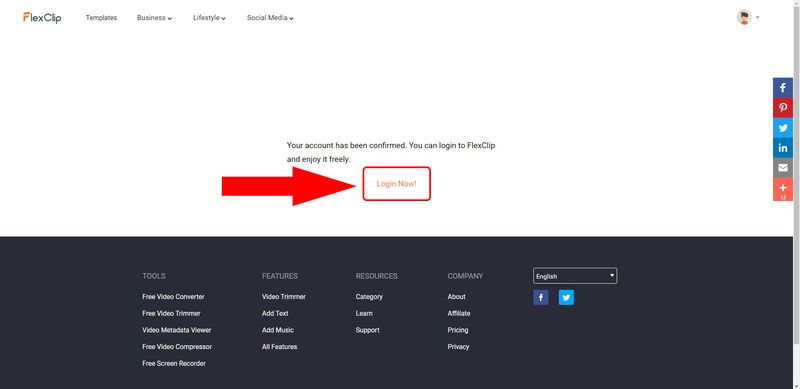
Task: Open Pricing under Company
Action: 458,330
